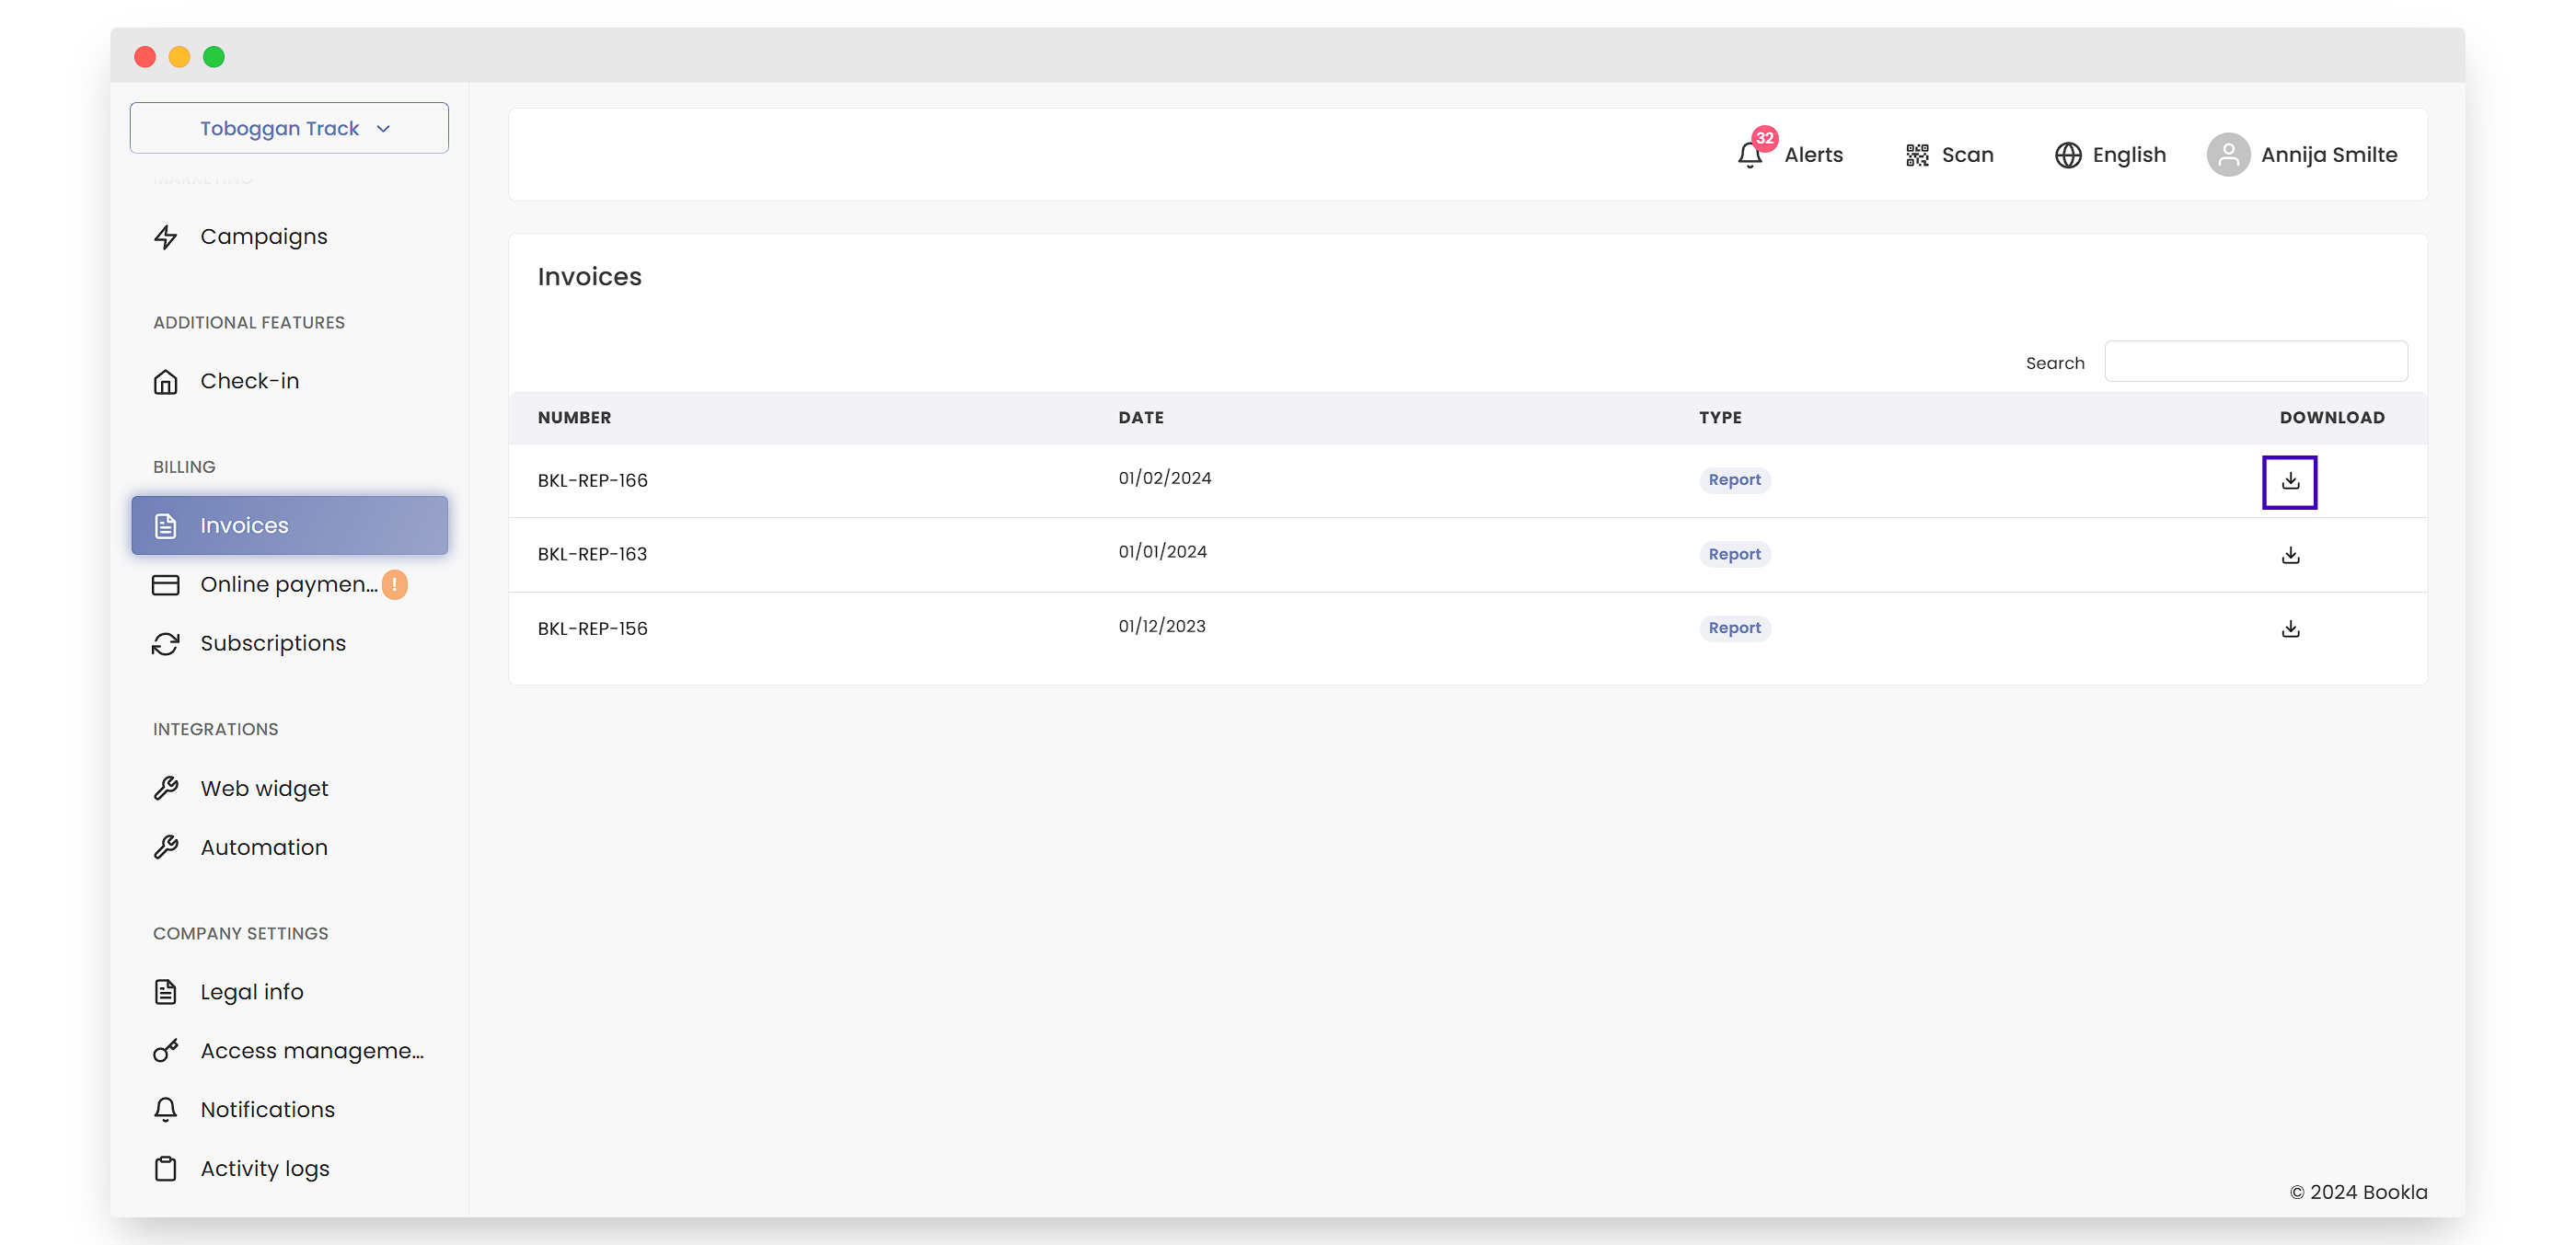2576x1245 pixels.
Task: Open Activity logs page
Action: (264, 1168)
